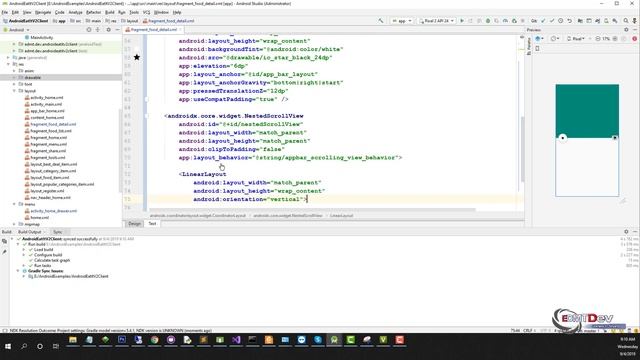Click the 'app' breadcrumb in navigation bar
Screen dimensions: 640x360
tap(59, 21)
